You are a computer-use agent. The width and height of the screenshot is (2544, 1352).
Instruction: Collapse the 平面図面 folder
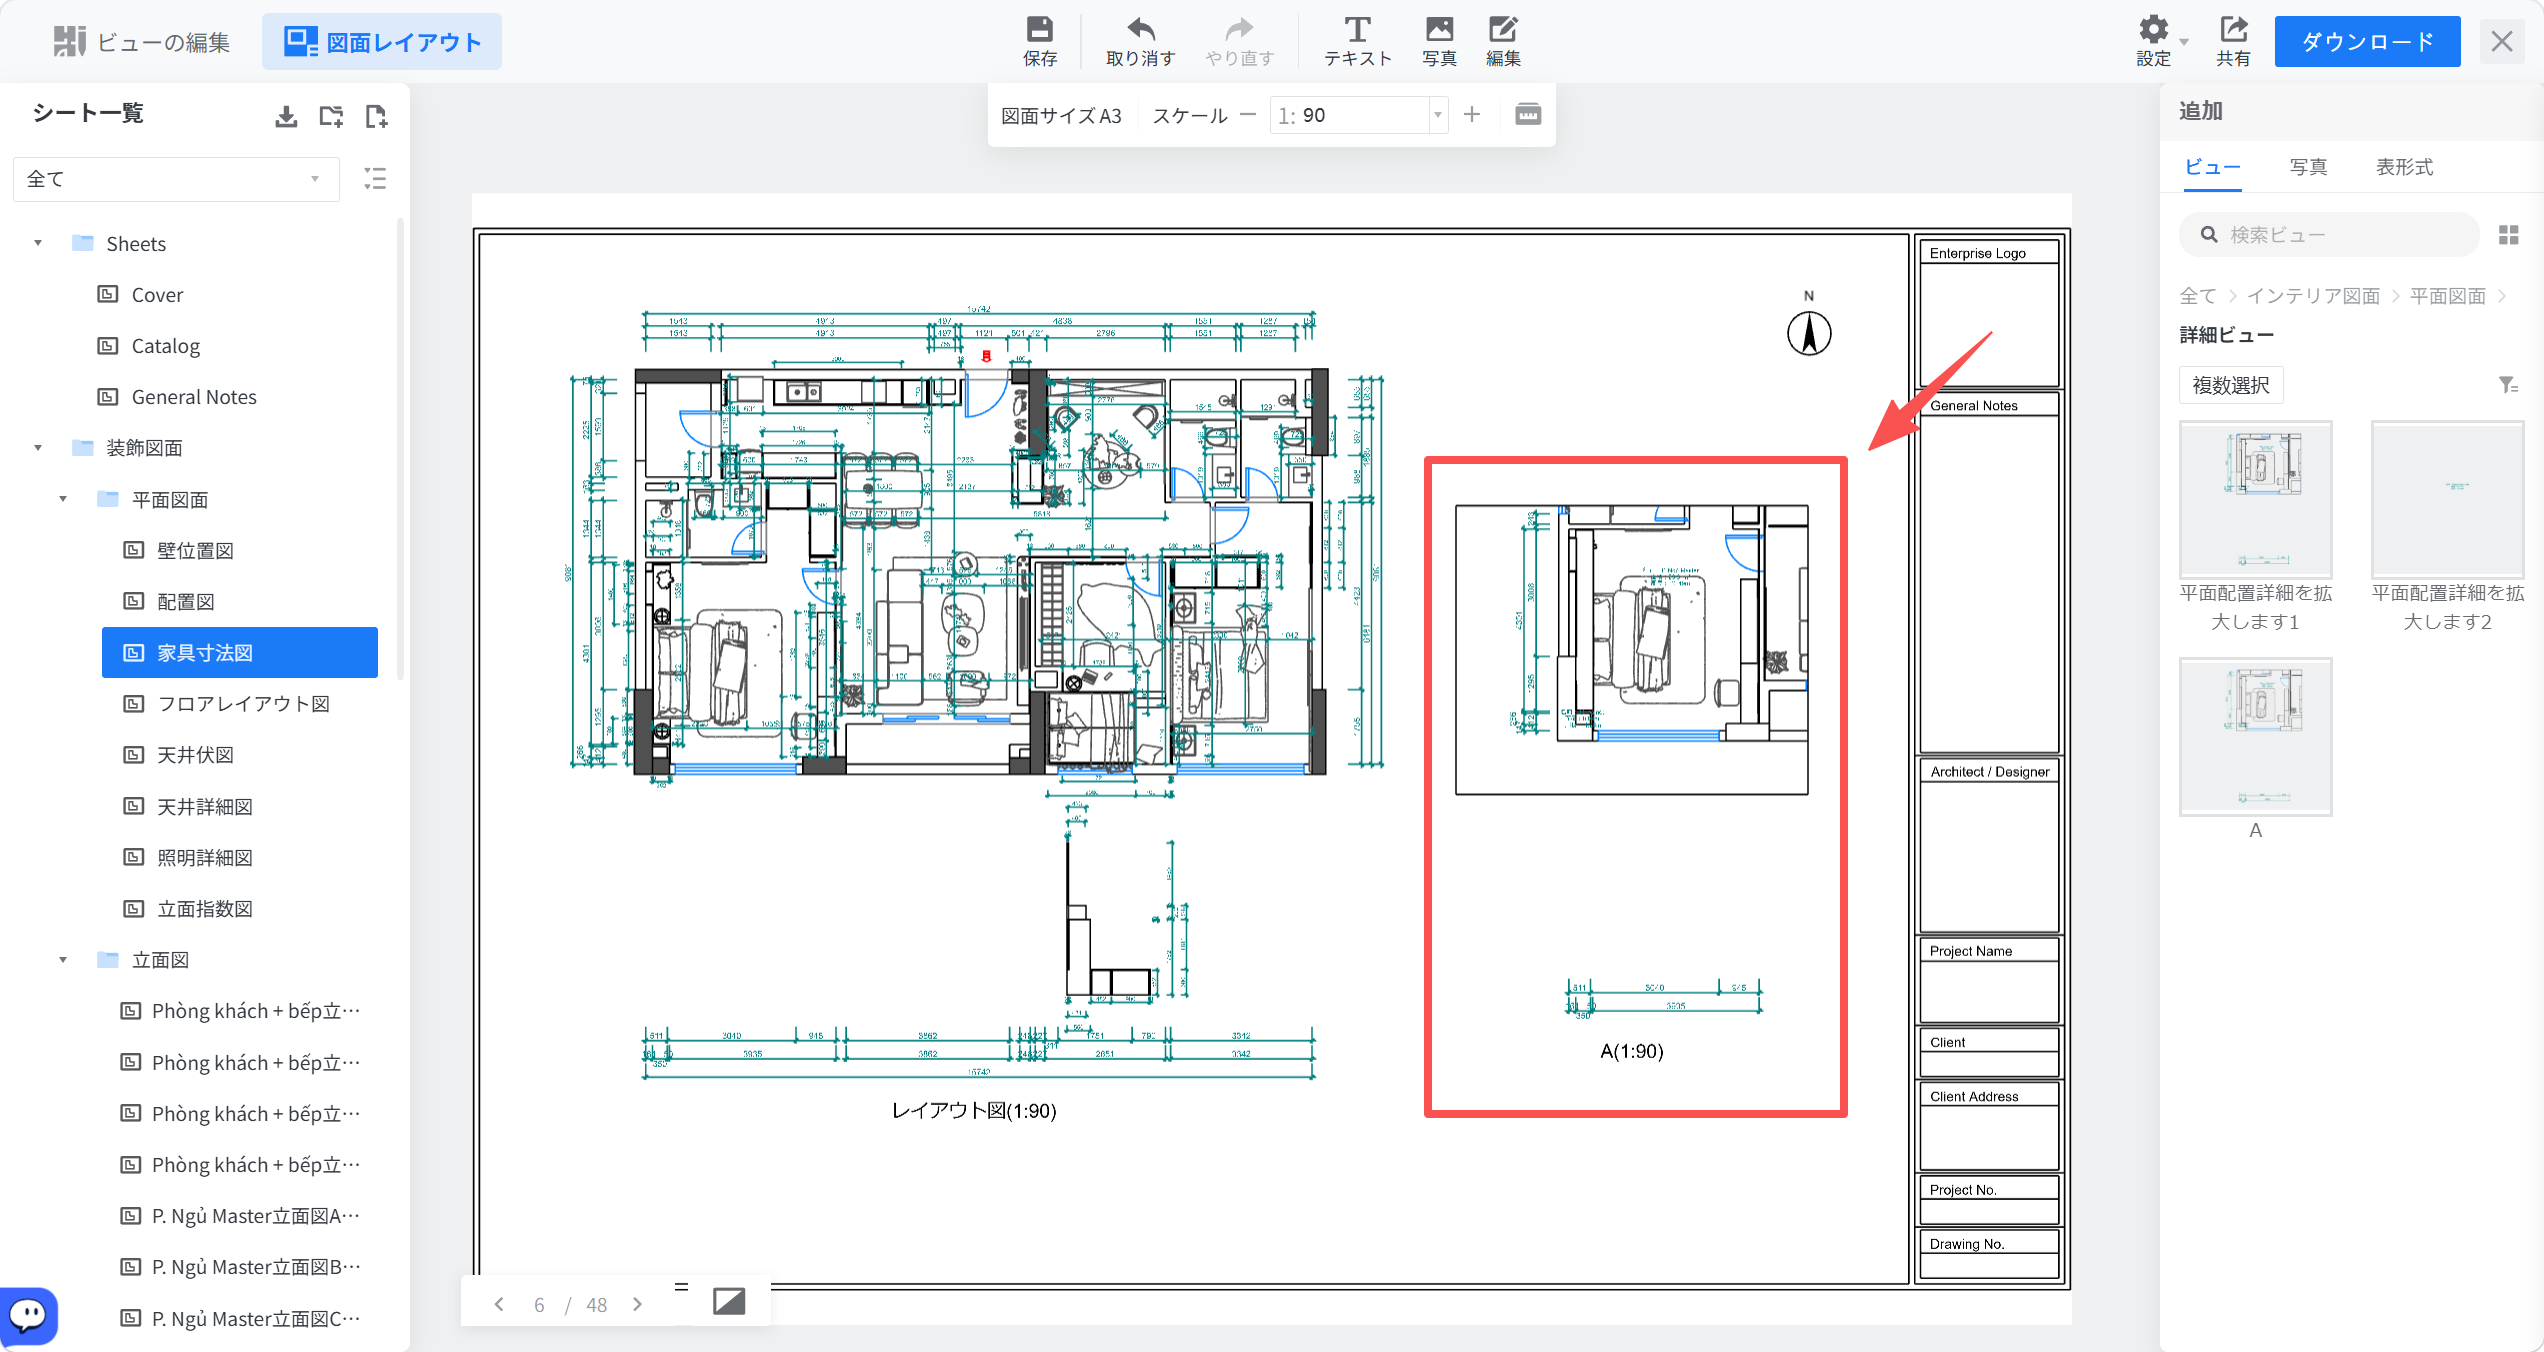[x=63, y=498]
